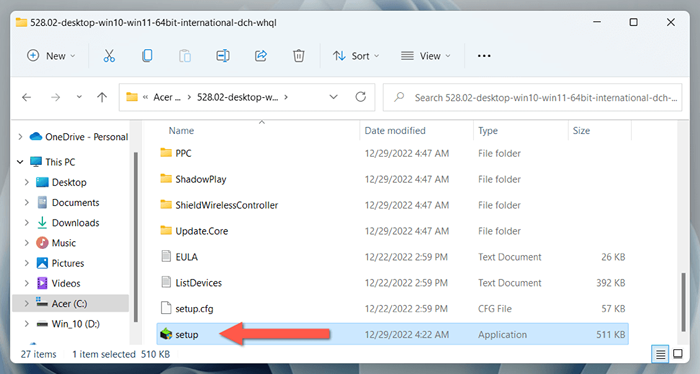Click the Rename icon in toolbar
Screen dimensions: 700x374
click(x=223, y=56)
